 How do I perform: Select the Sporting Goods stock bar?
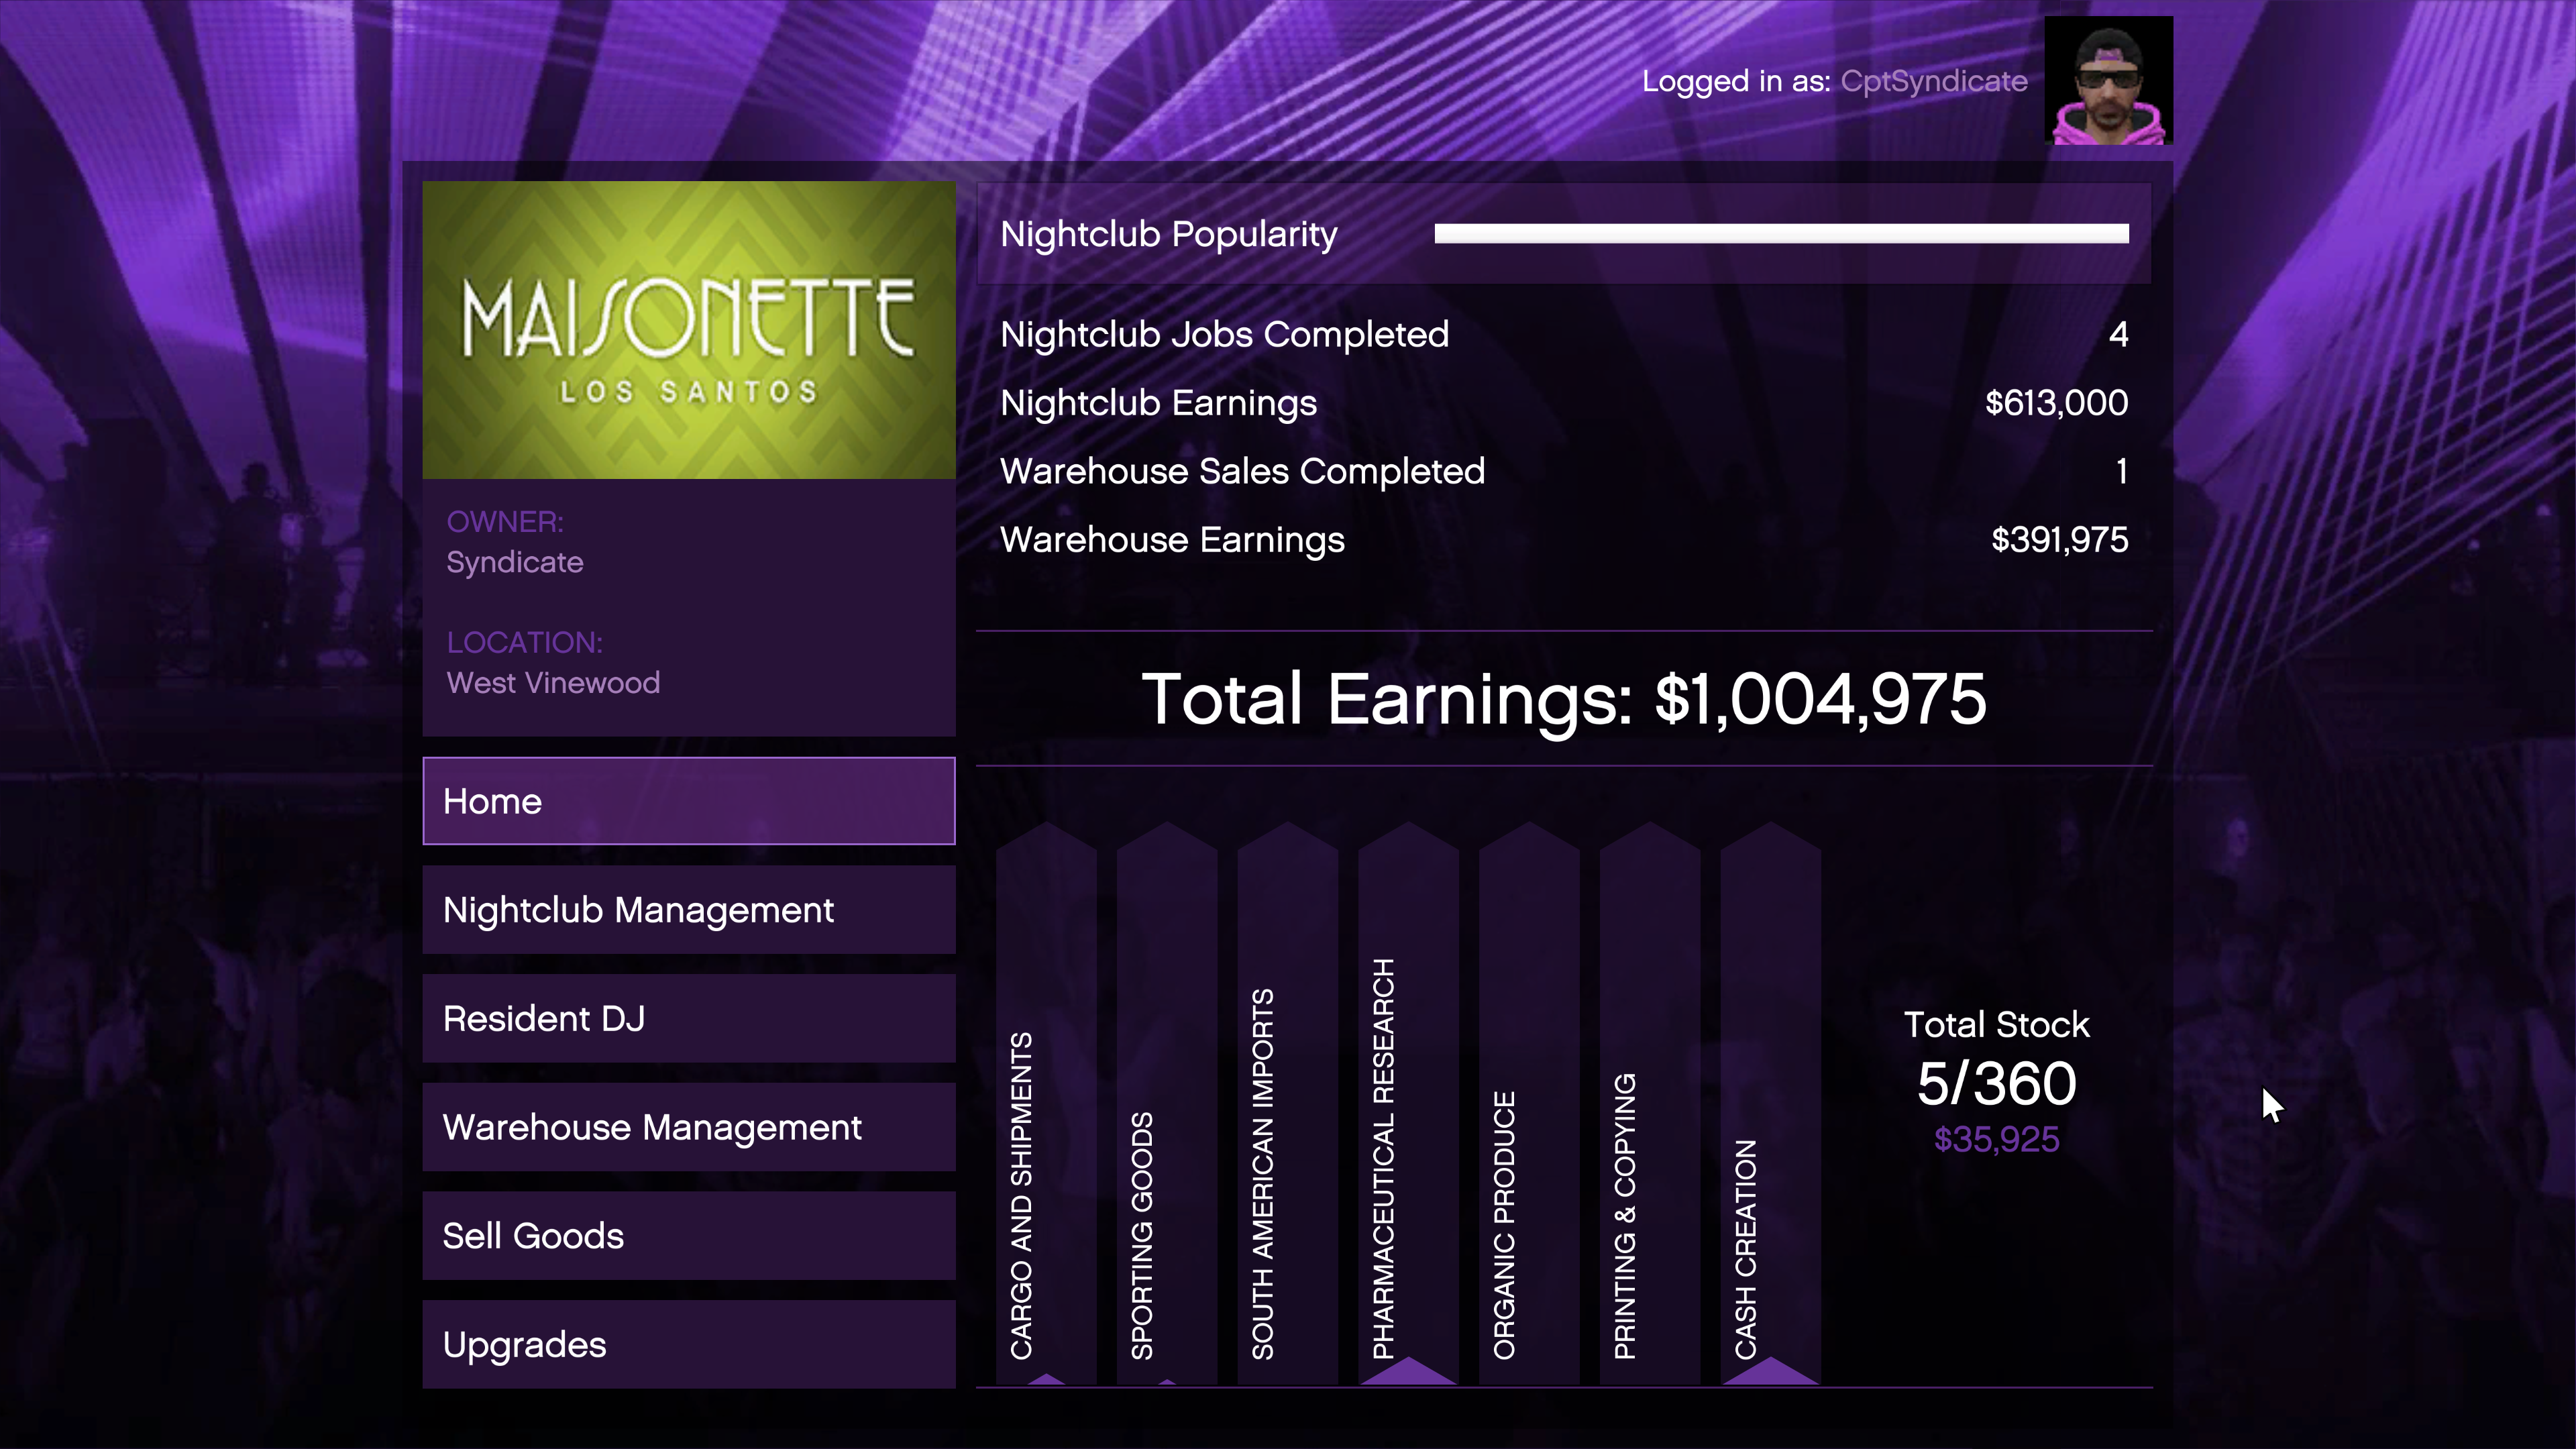tap(1165, 1150)
